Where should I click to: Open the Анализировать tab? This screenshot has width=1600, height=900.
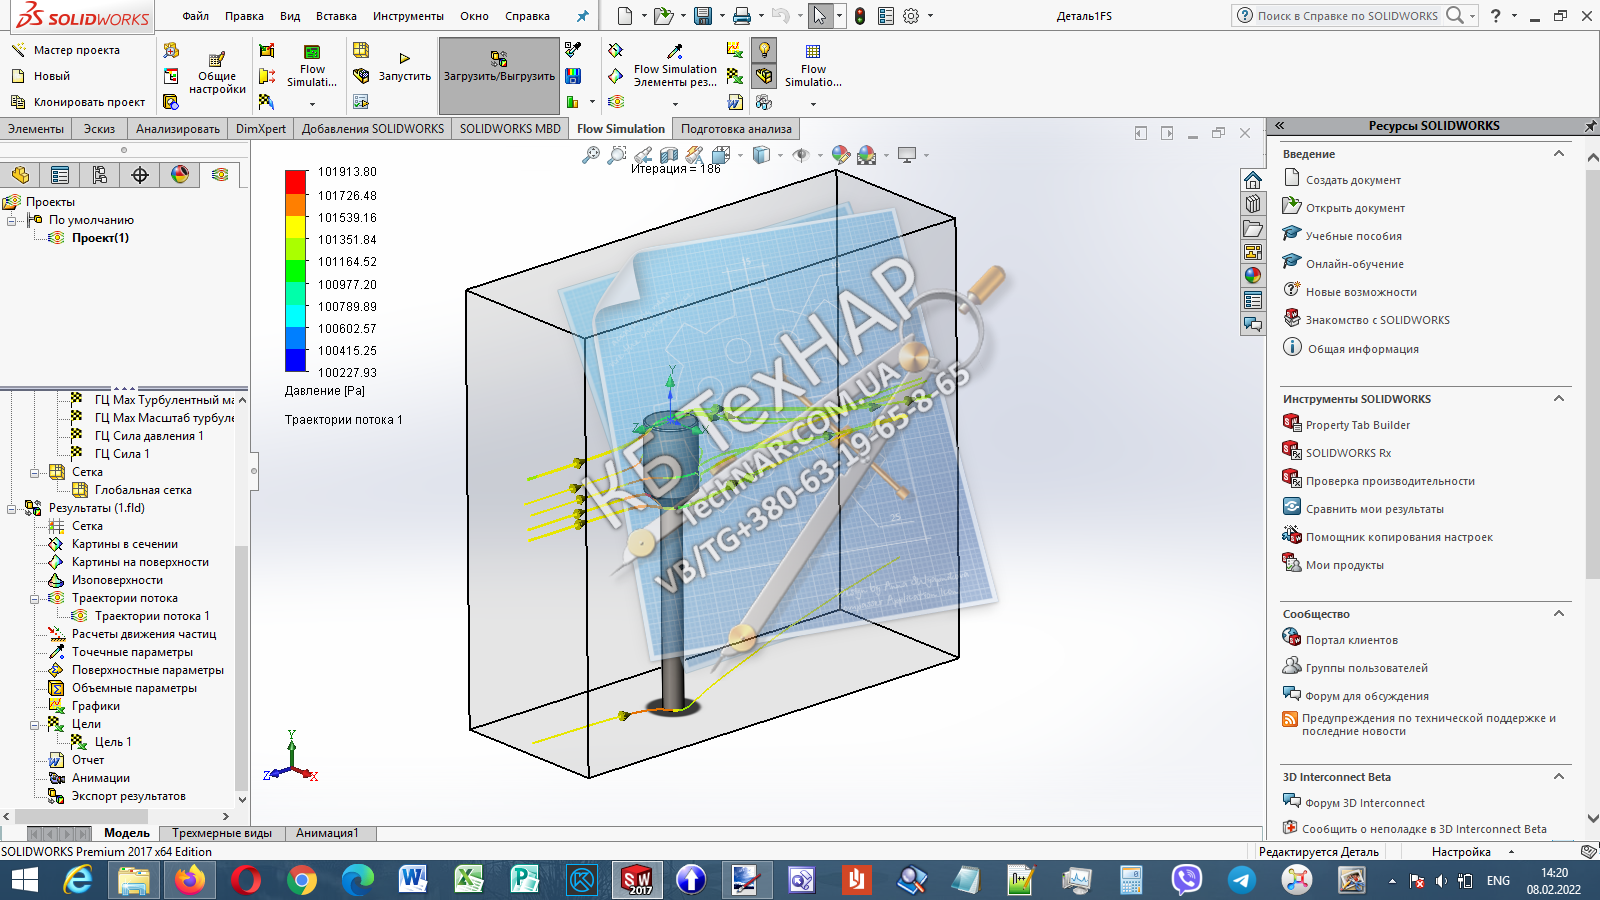point(178,129)
